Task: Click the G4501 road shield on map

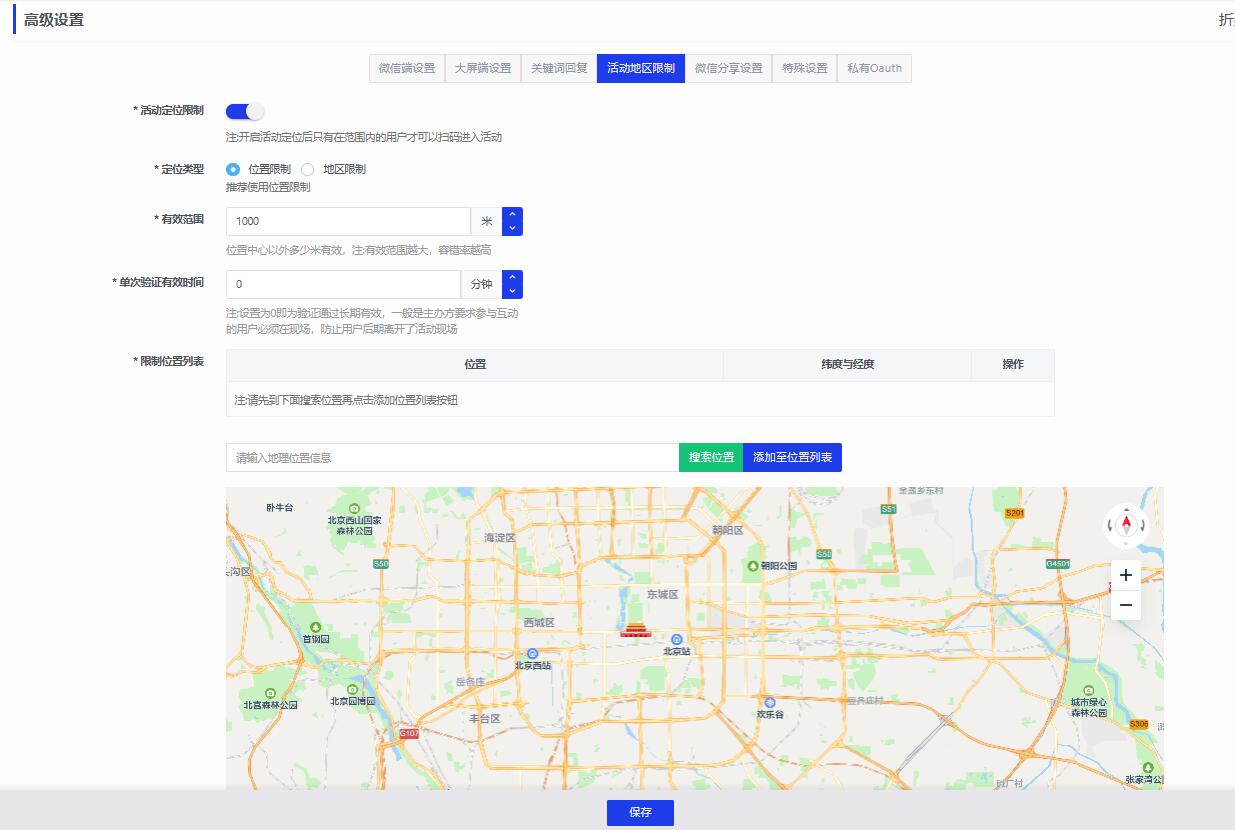Action: [x=1057, y=563]
